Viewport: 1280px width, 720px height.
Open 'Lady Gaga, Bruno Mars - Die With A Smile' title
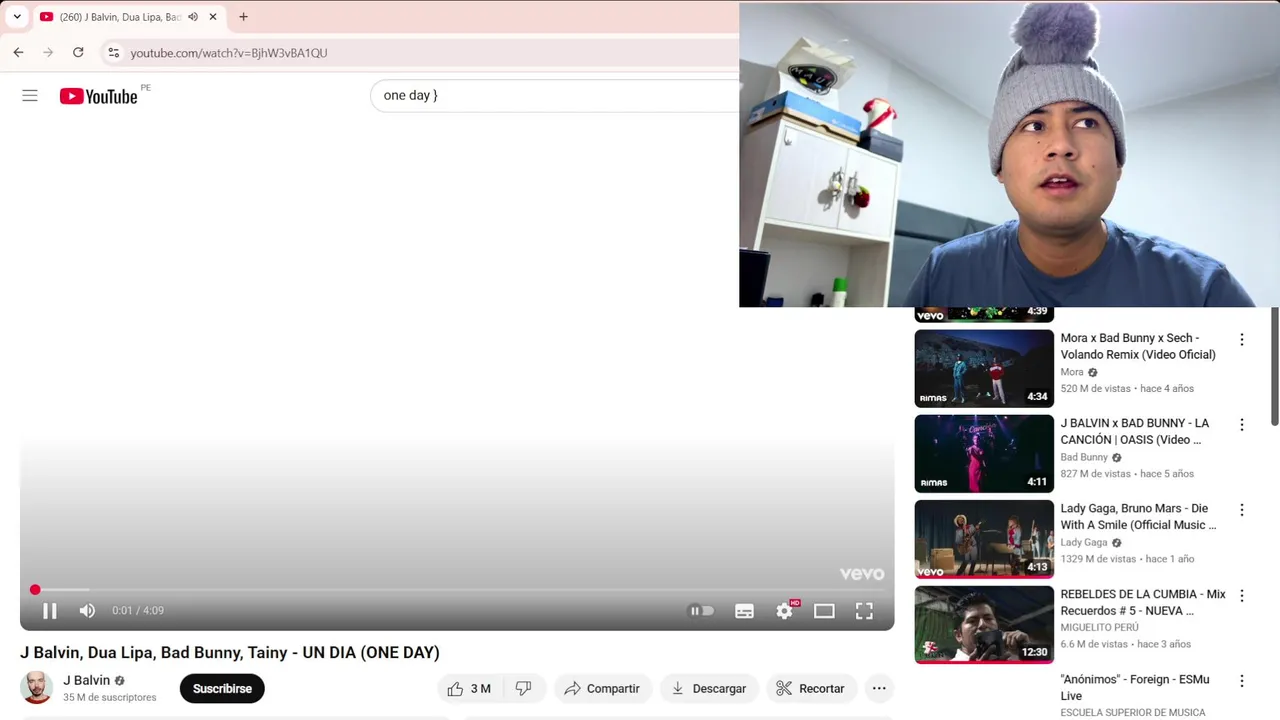tap(1138, 516)
